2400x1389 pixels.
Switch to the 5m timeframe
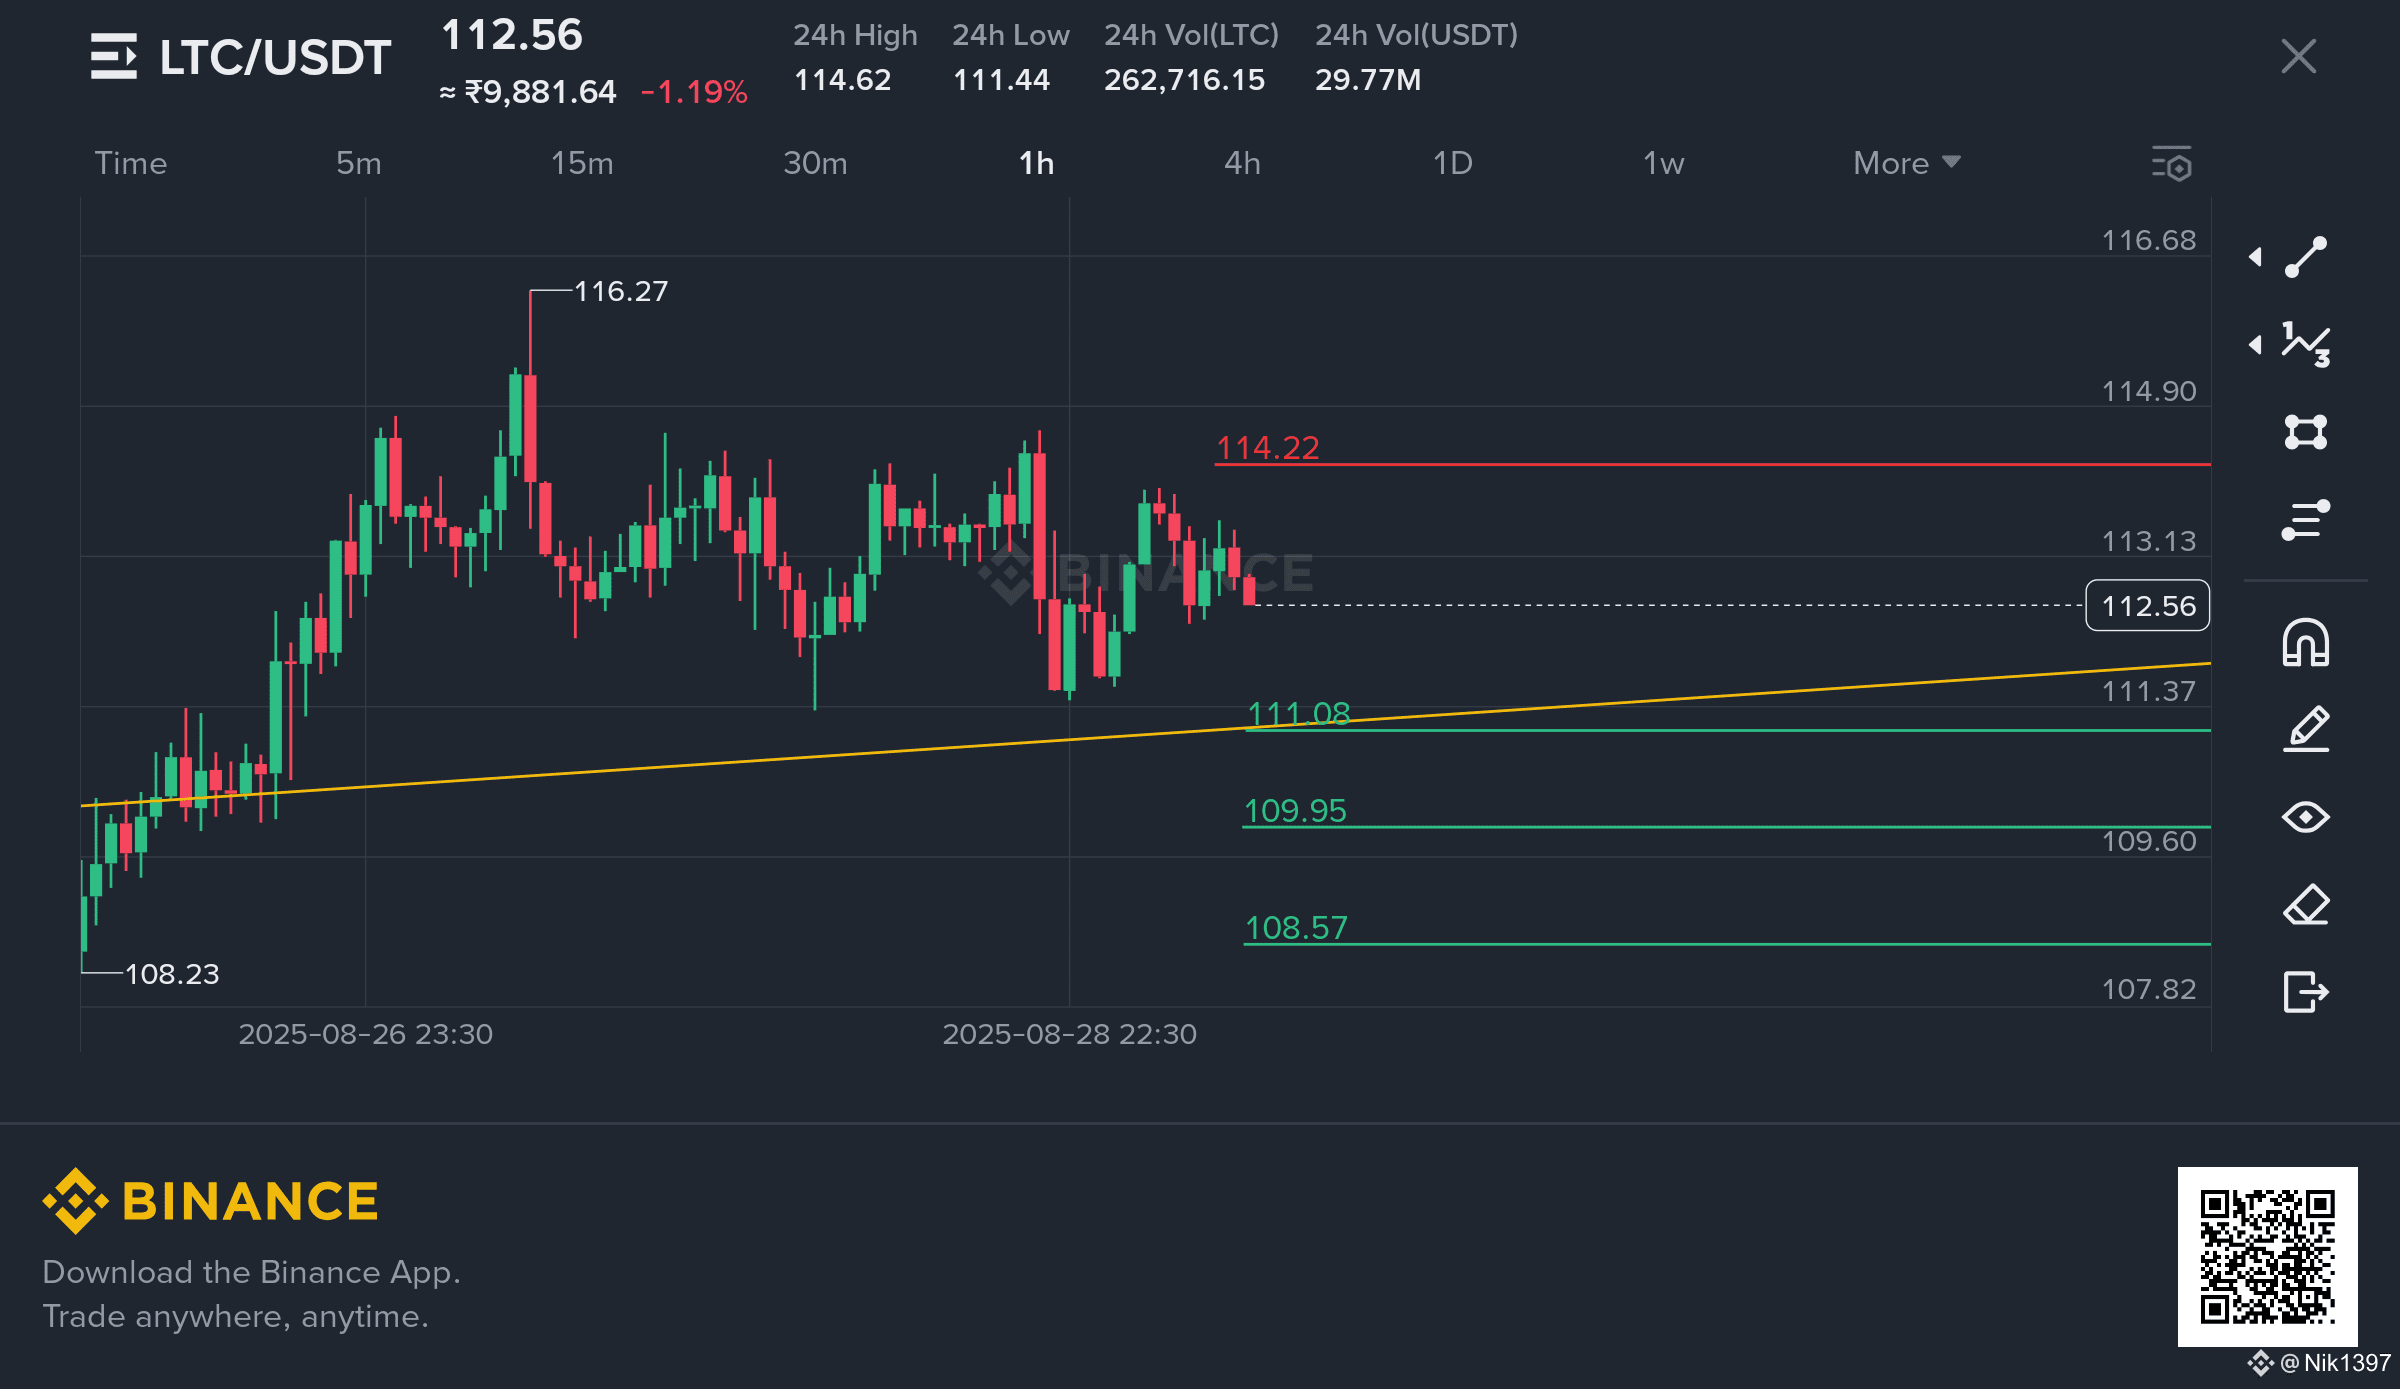(359, 163)
